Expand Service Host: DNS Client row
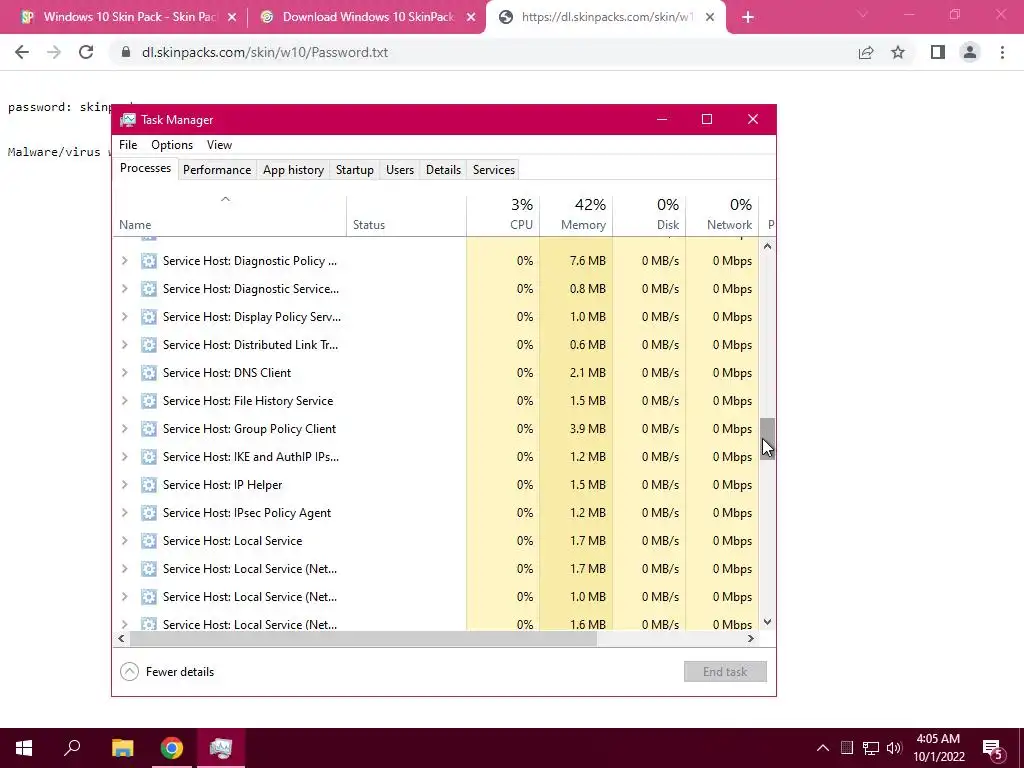Image resolution: width=1024 pixels, height=768 pixels. (x=124, y=373)
